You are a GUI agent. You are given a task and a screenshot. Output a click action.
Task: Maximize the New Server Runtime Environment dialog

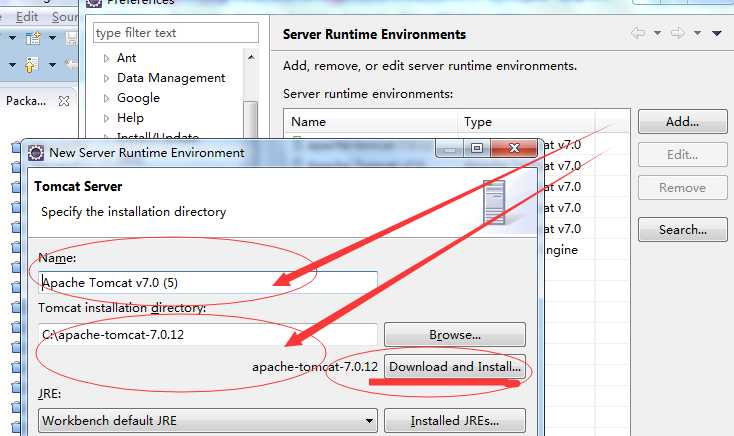(x=477, y=148)
